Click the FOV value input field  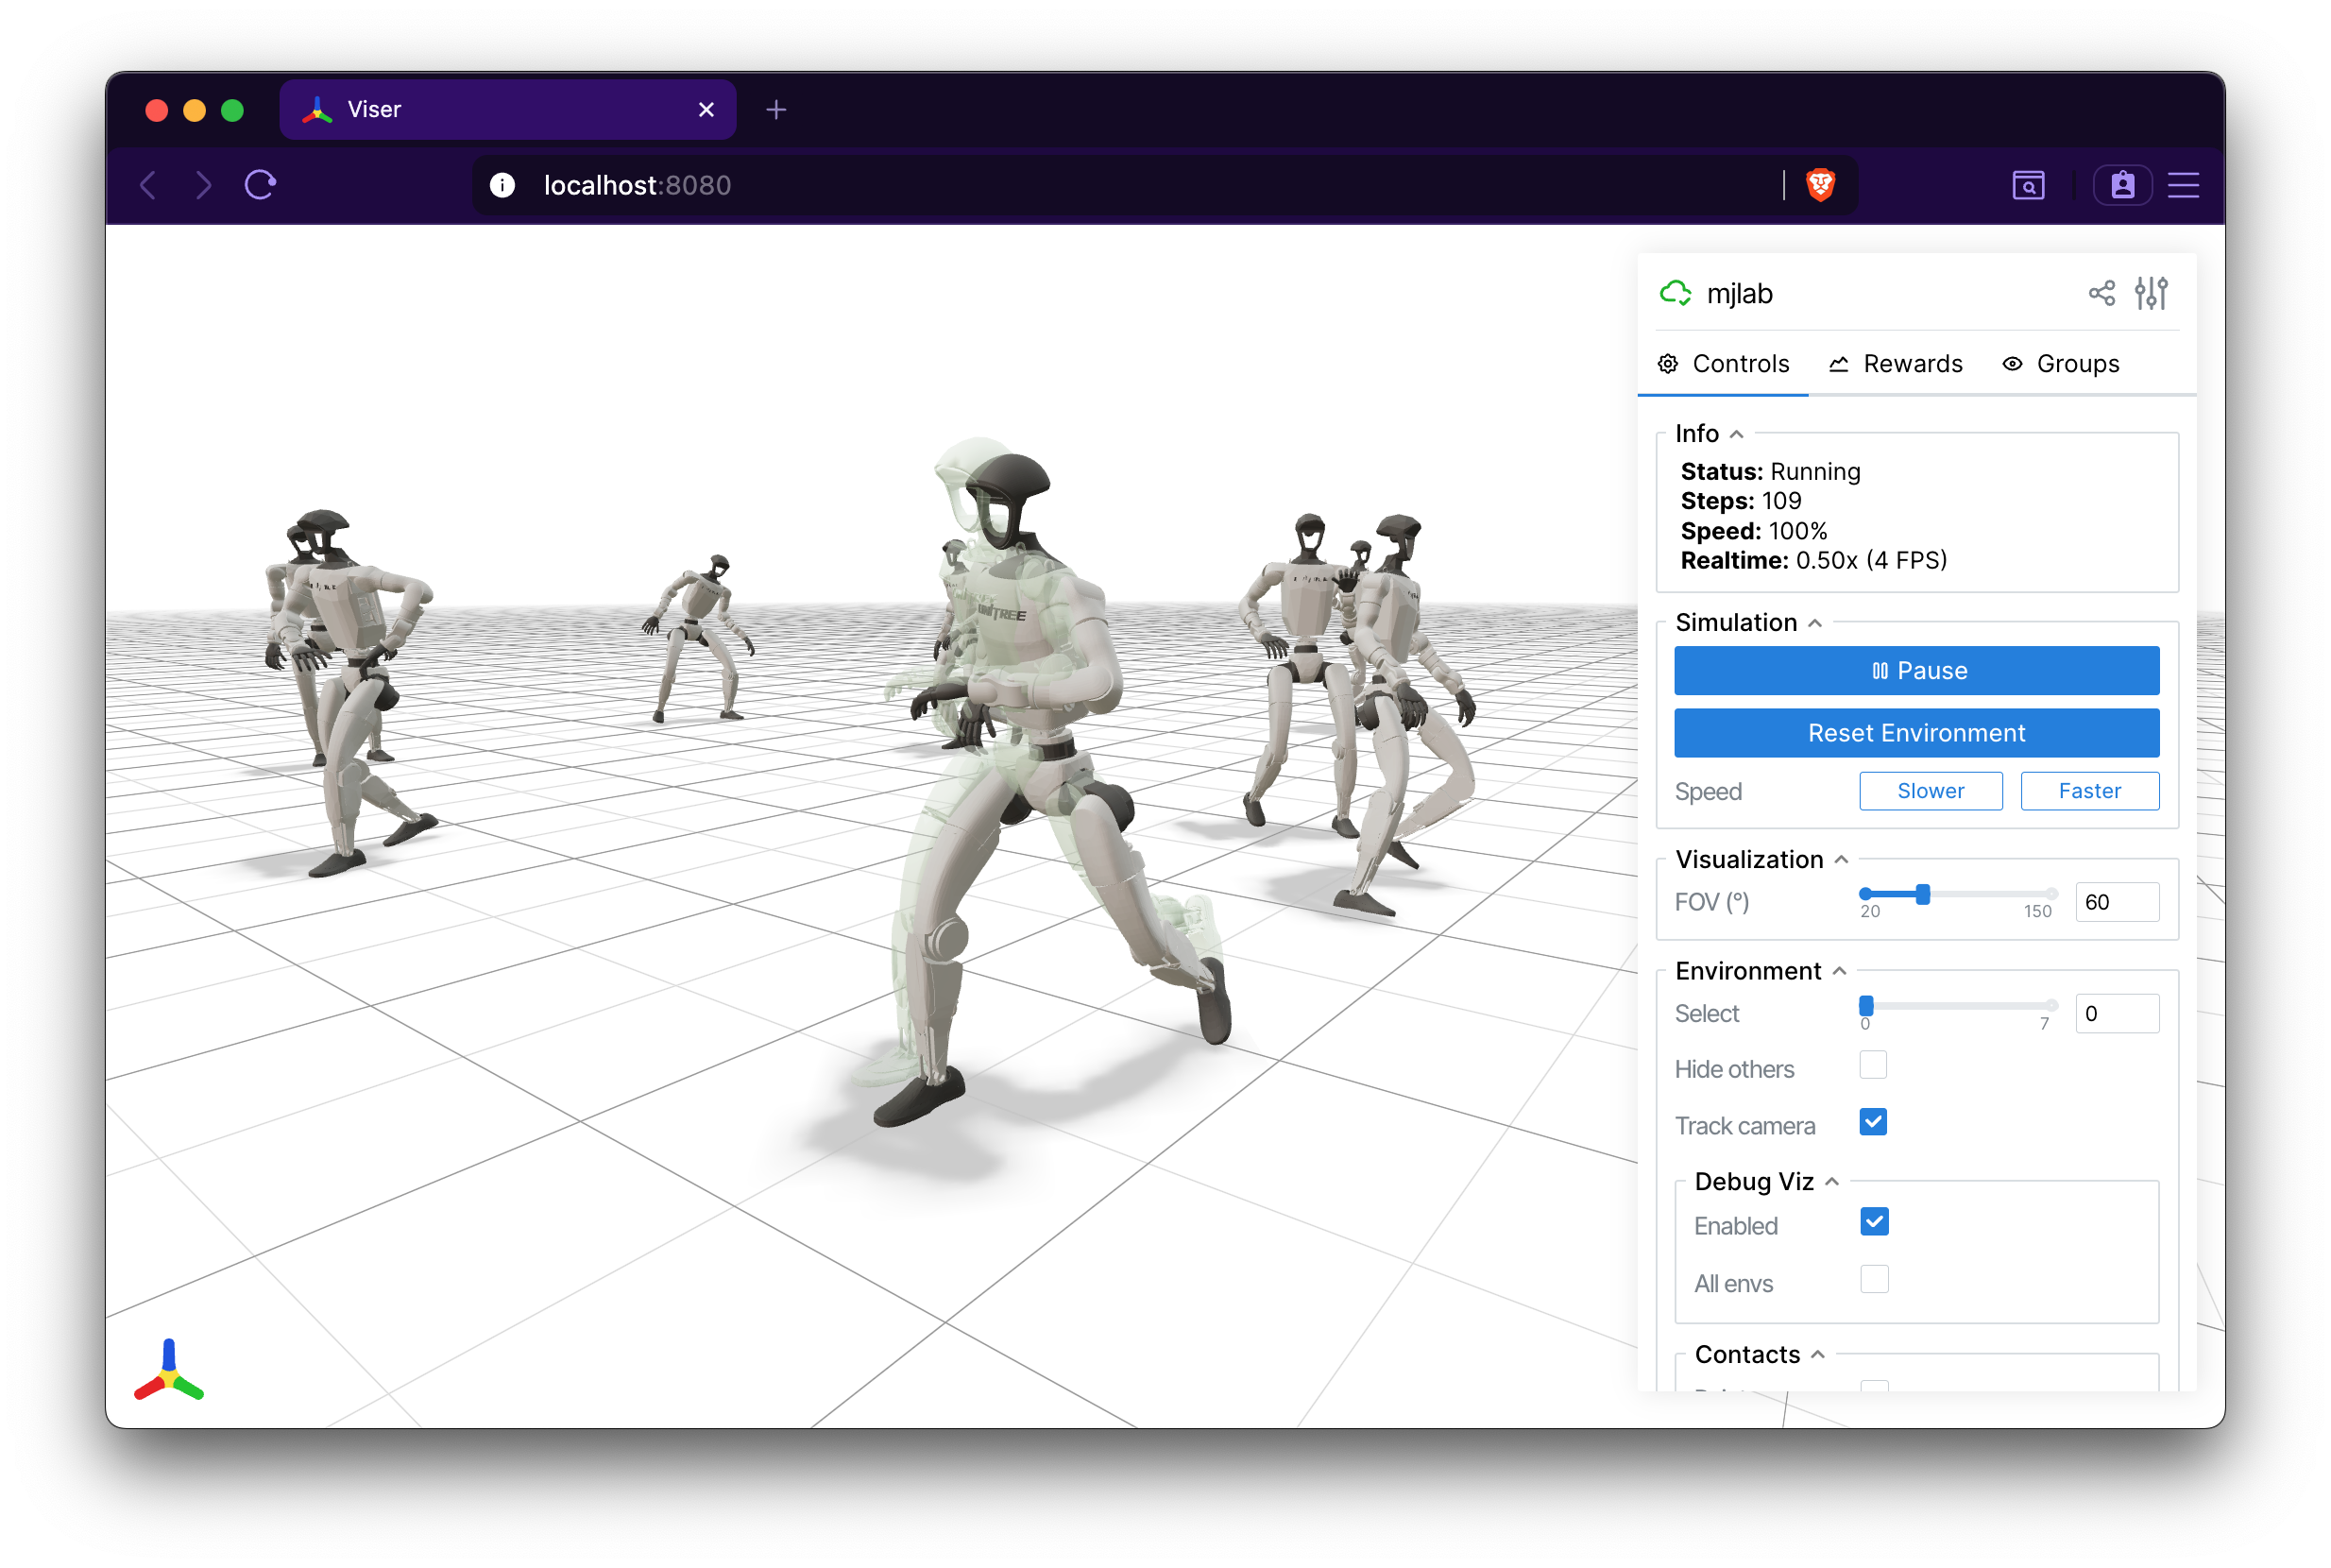(2117, 902)
